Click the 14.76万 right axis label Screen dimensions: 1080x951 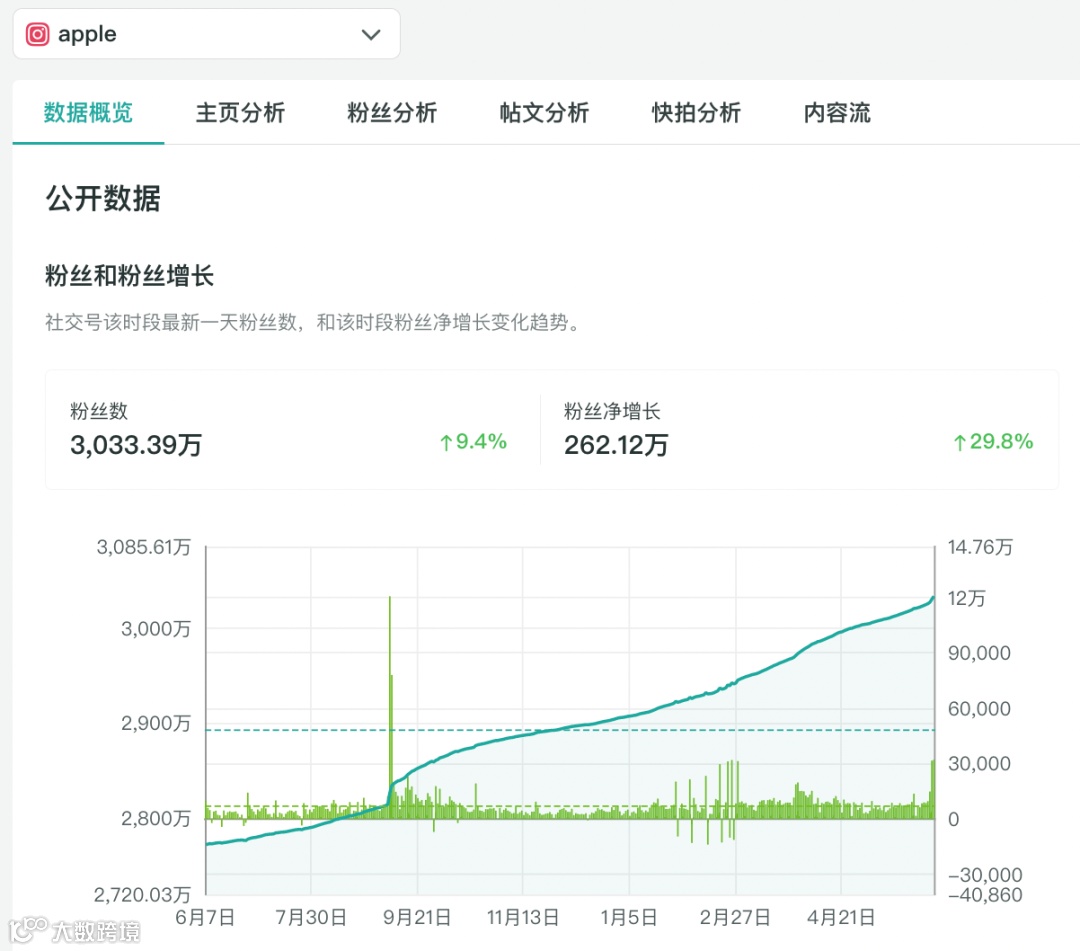point(980,547)
